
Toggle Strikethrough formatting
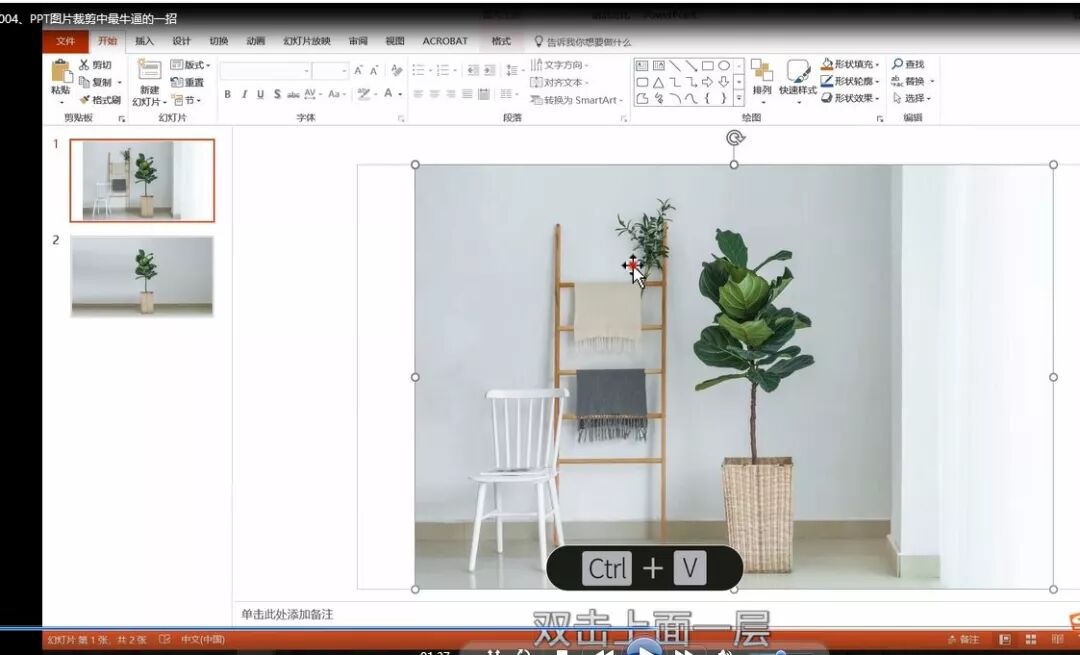(x=293, y=94)
